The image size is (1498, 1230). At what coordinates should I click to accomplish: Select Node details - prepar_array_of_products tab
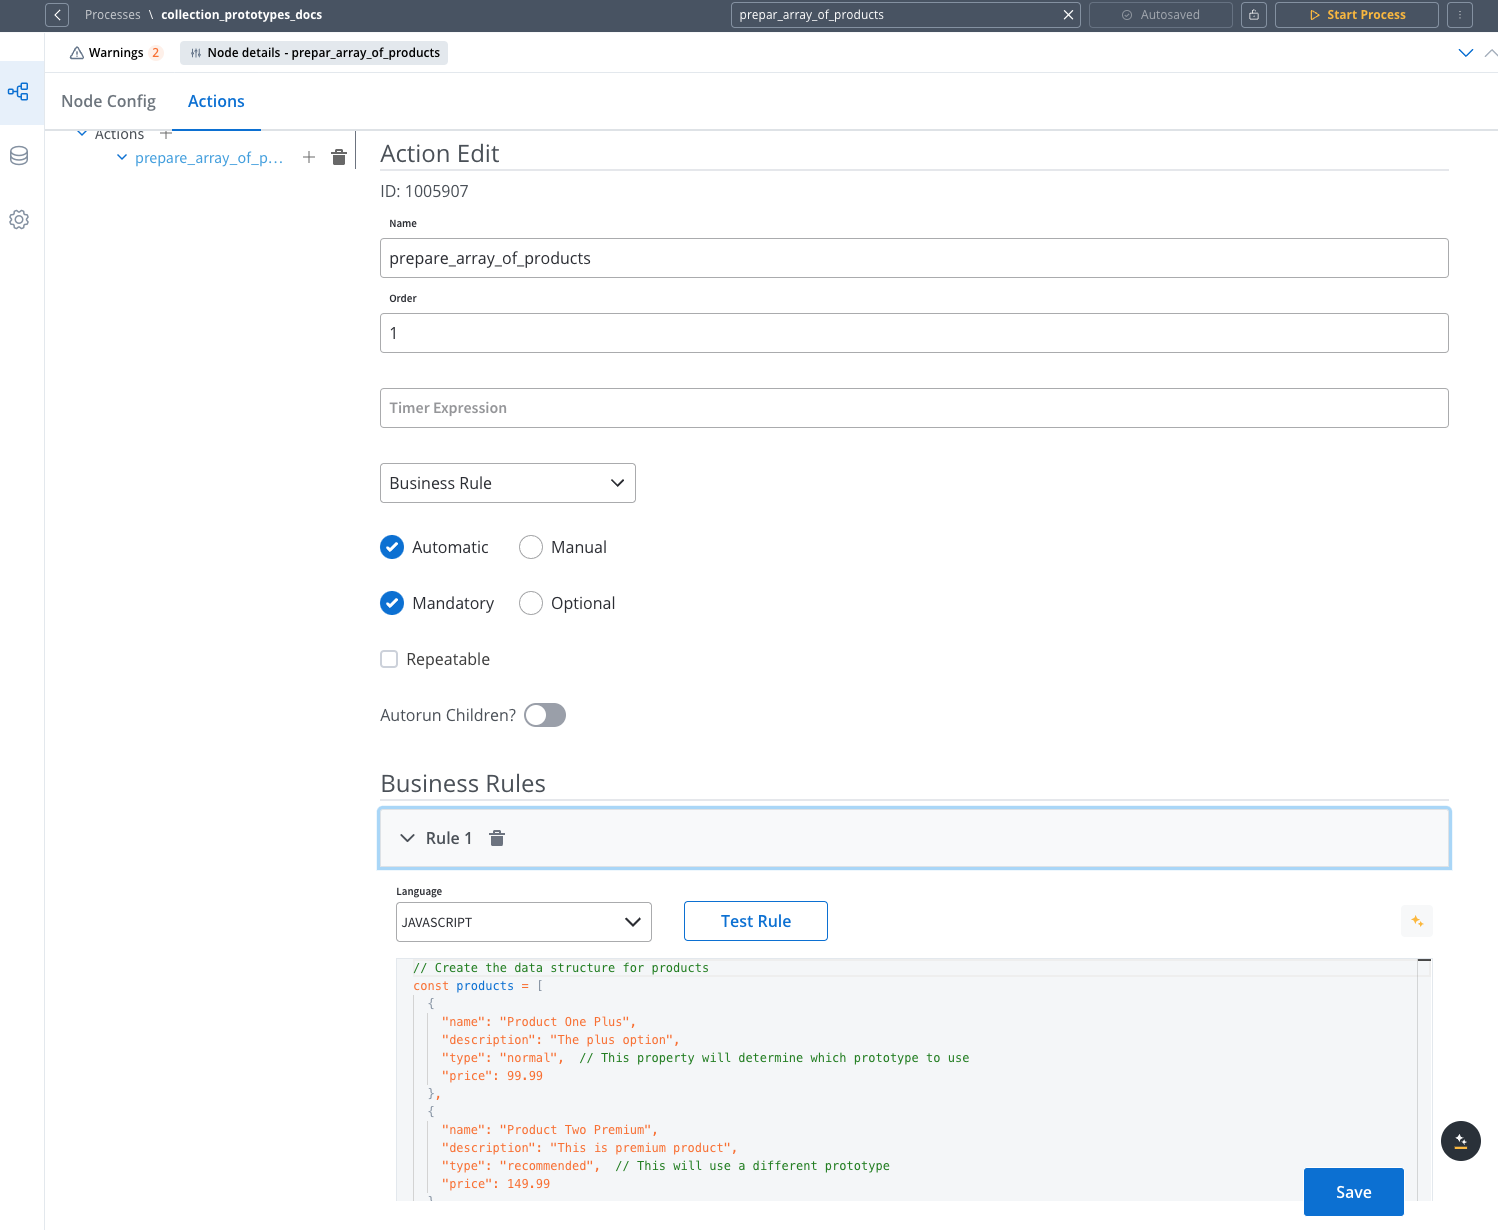tap(314, 53)
